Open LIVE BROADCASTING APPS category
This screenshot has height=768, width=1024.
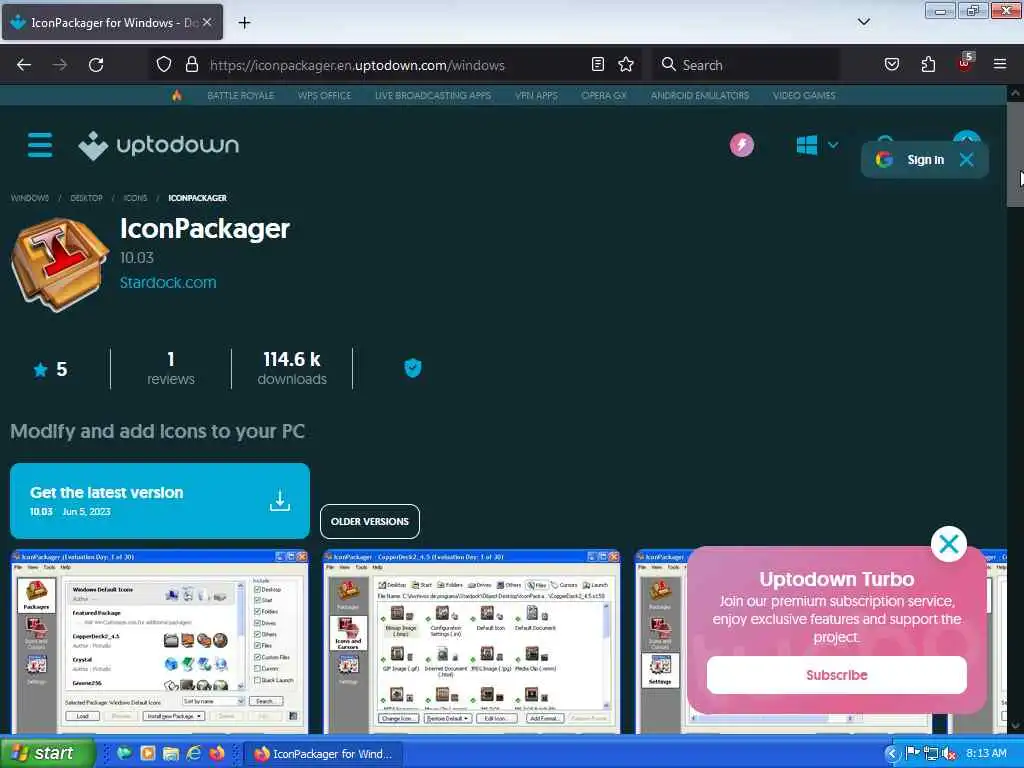point(433,95)
